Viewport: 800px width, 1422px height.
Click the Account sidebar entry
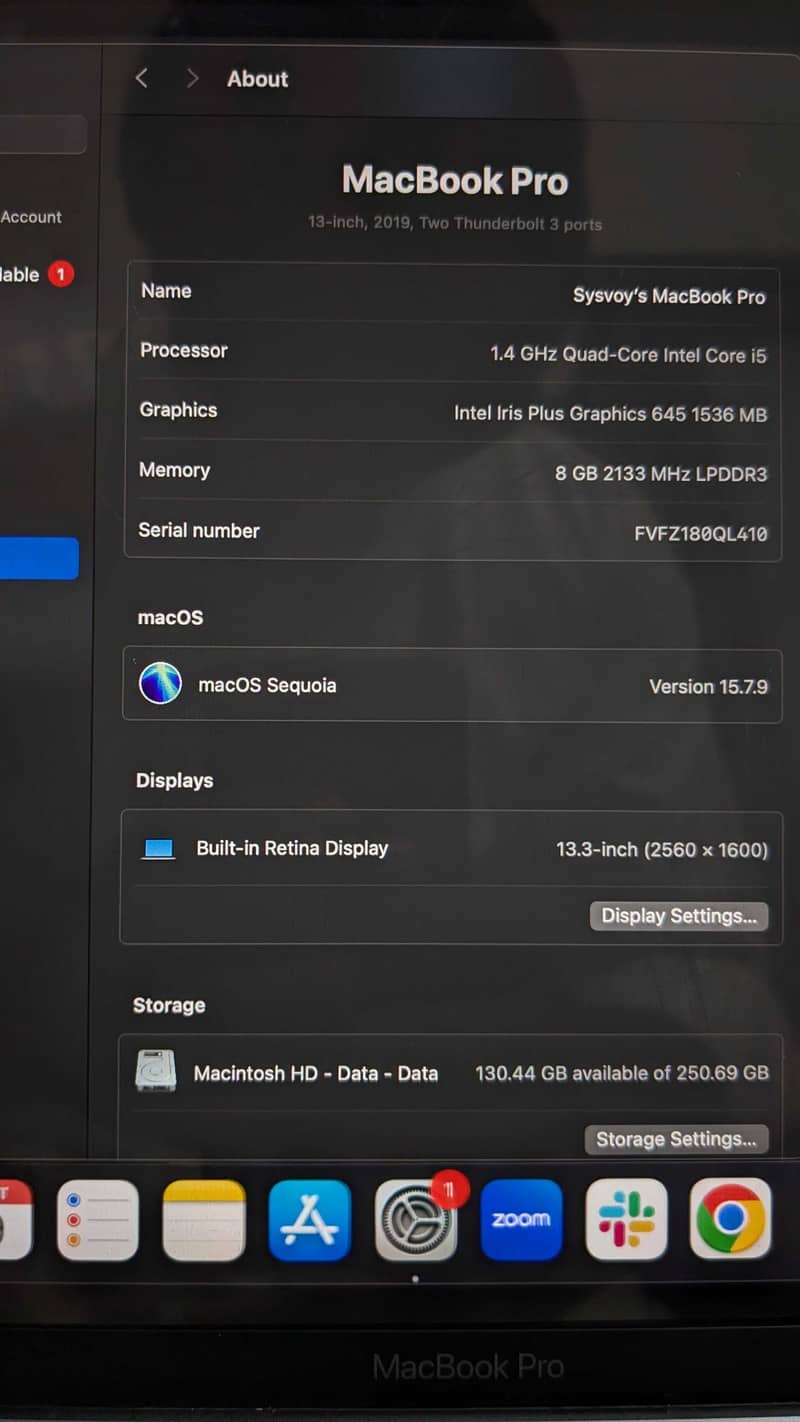(31, 217)
